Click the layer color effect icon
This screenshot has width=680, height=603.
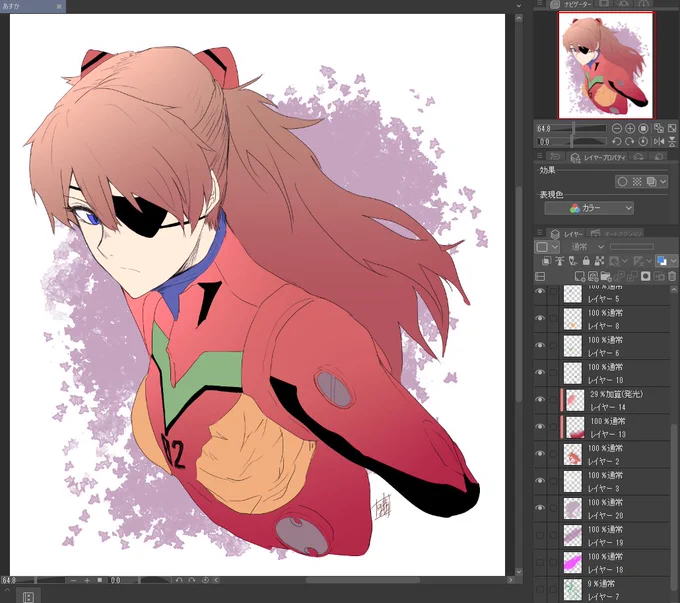coord(651,182)
